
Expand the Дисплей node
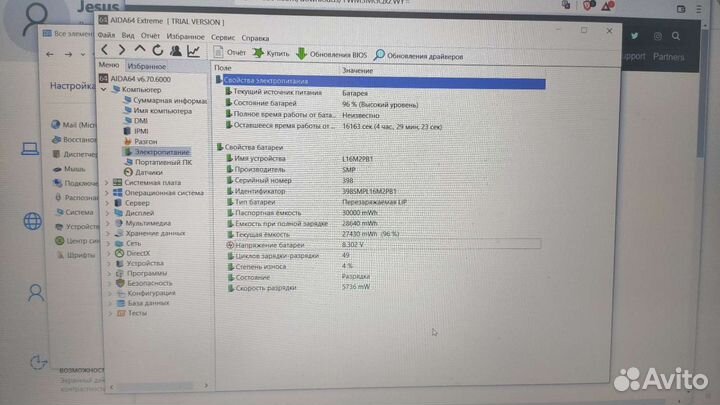pos(108,213)
